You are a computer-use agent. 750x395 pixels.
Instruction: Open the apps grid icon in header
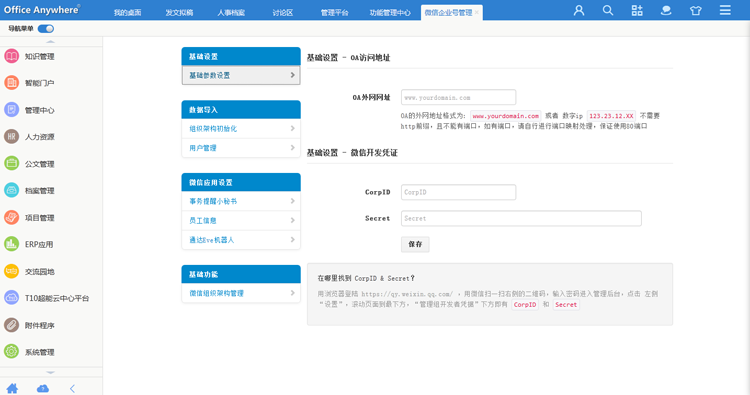(x=637, y=10)
